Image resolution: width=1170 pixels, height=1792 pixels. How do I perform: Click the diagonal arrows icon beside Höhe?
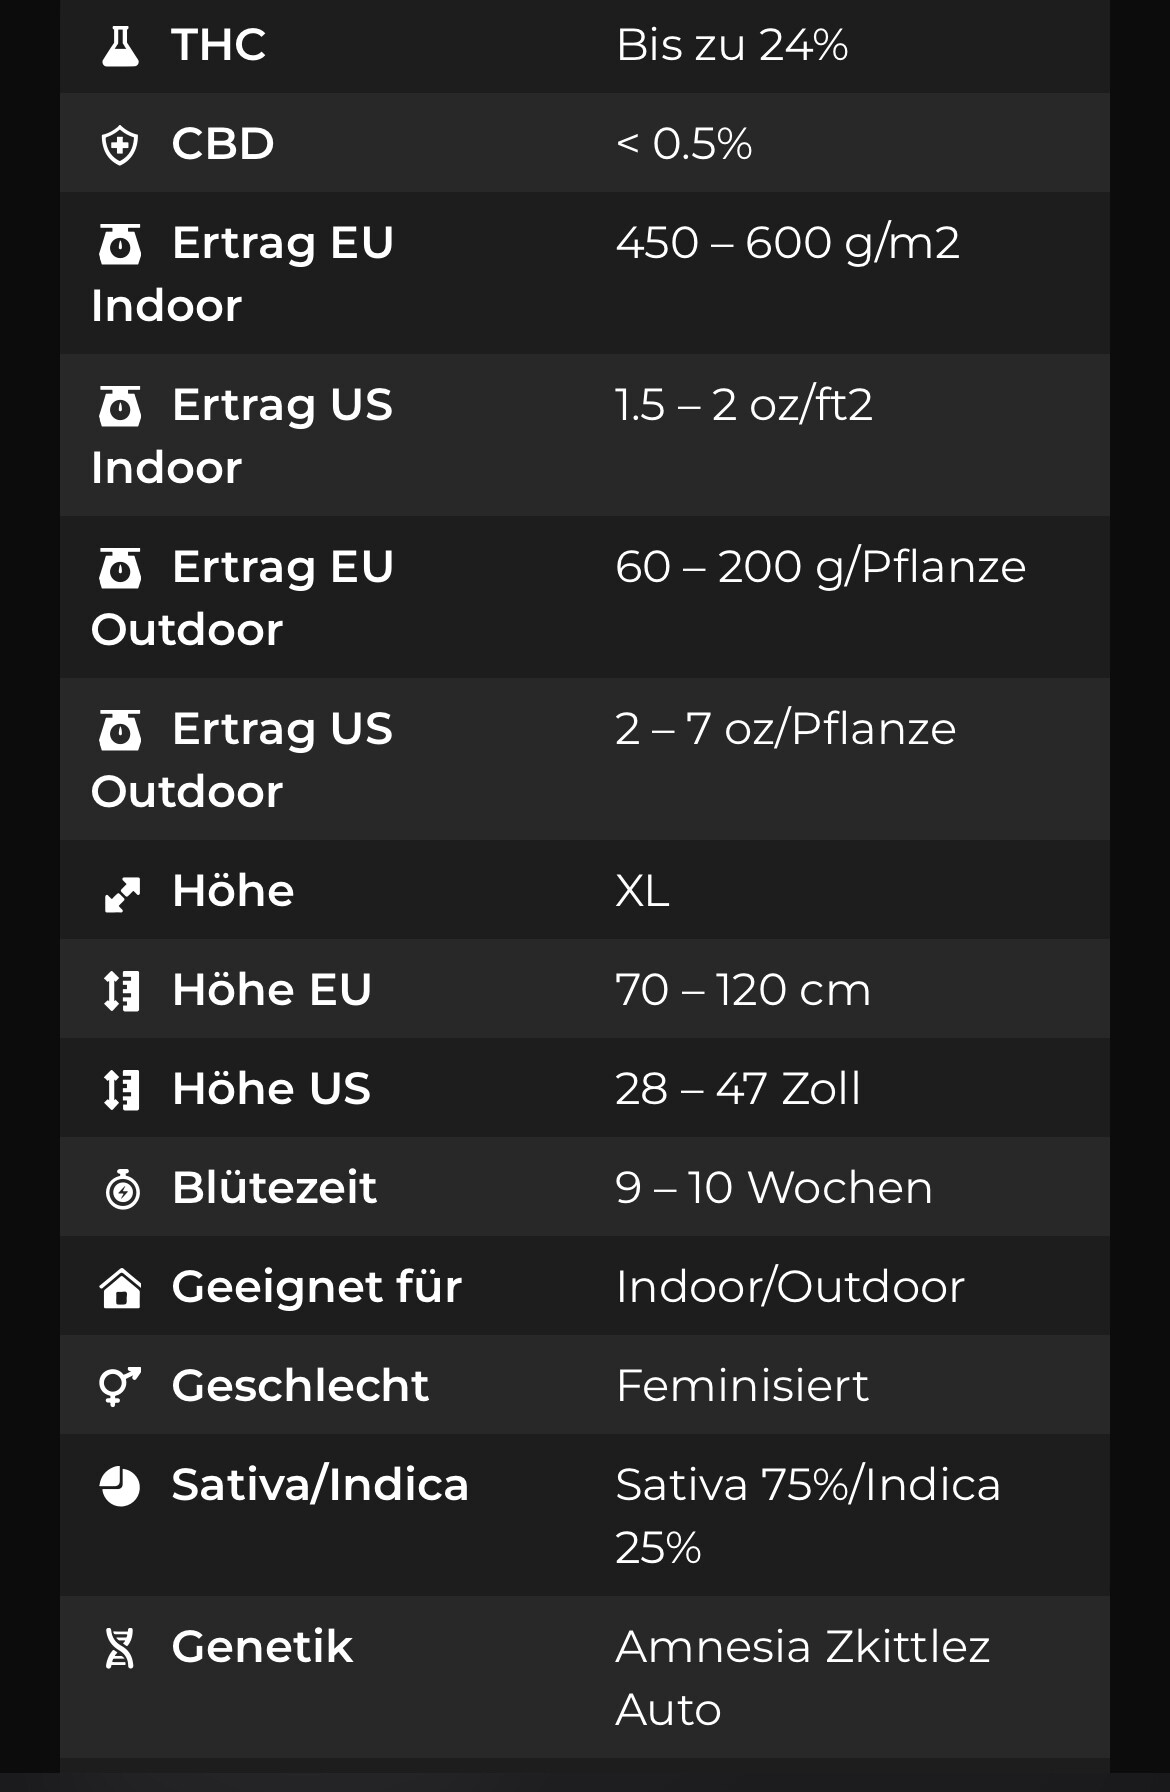tap(122, 893)
